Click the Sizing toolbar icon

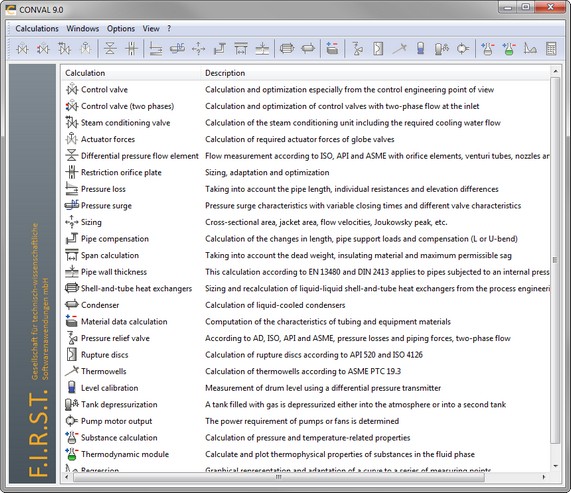tap(198, 48)
